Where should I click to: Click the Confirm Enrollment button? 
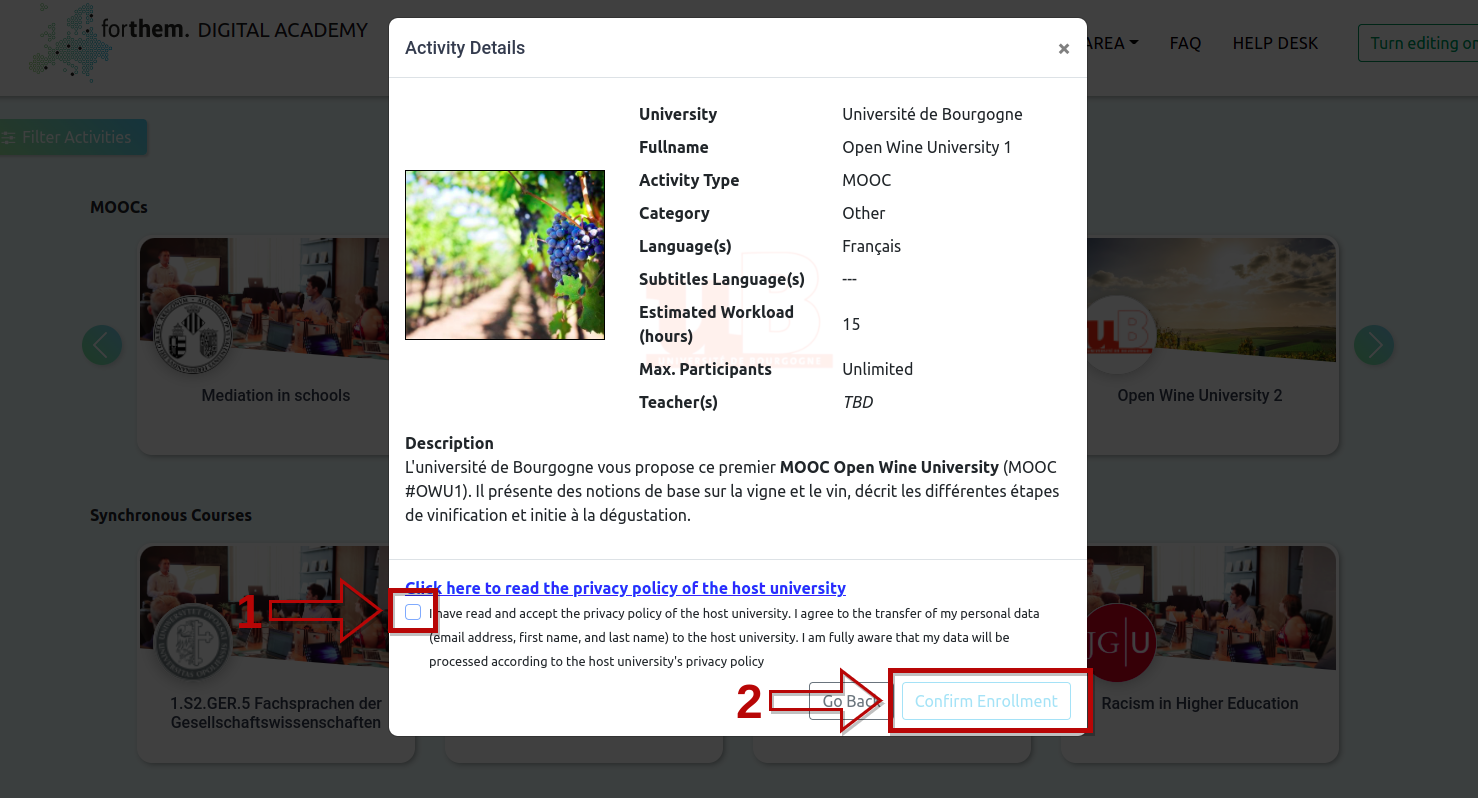pos(986,701)
